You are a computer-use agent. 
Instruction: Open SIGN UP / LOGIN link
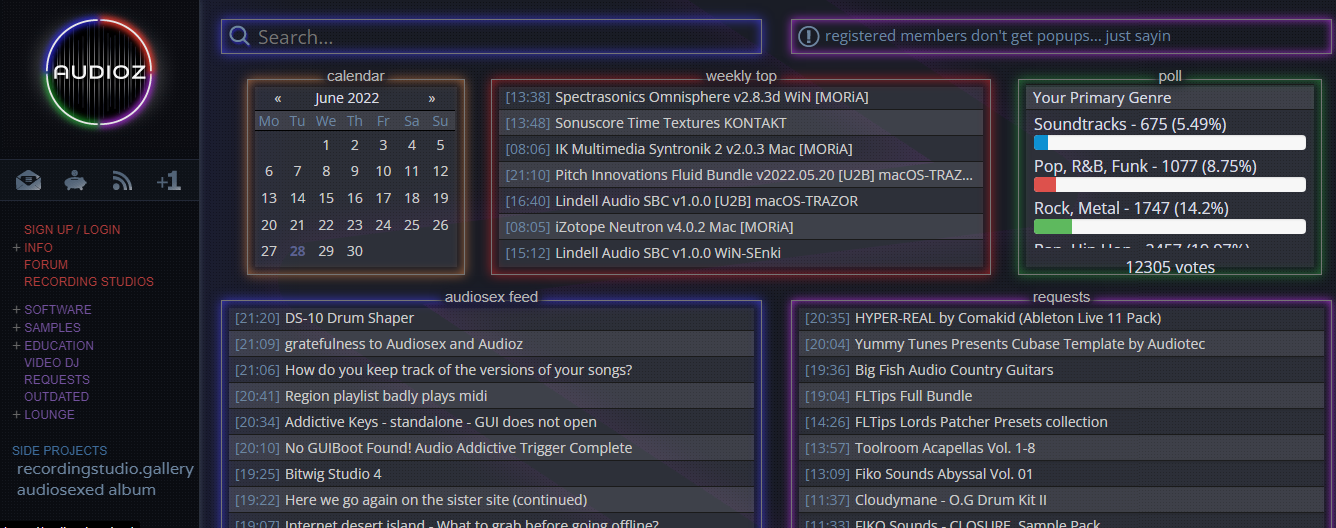(x=72, y=230)
